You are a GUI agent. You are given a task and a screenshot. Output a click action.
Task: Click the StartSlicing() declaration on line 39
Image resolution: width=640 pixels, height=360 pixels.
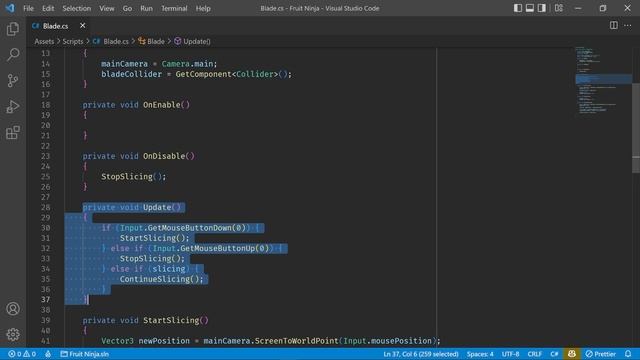(x=176, y=320)
